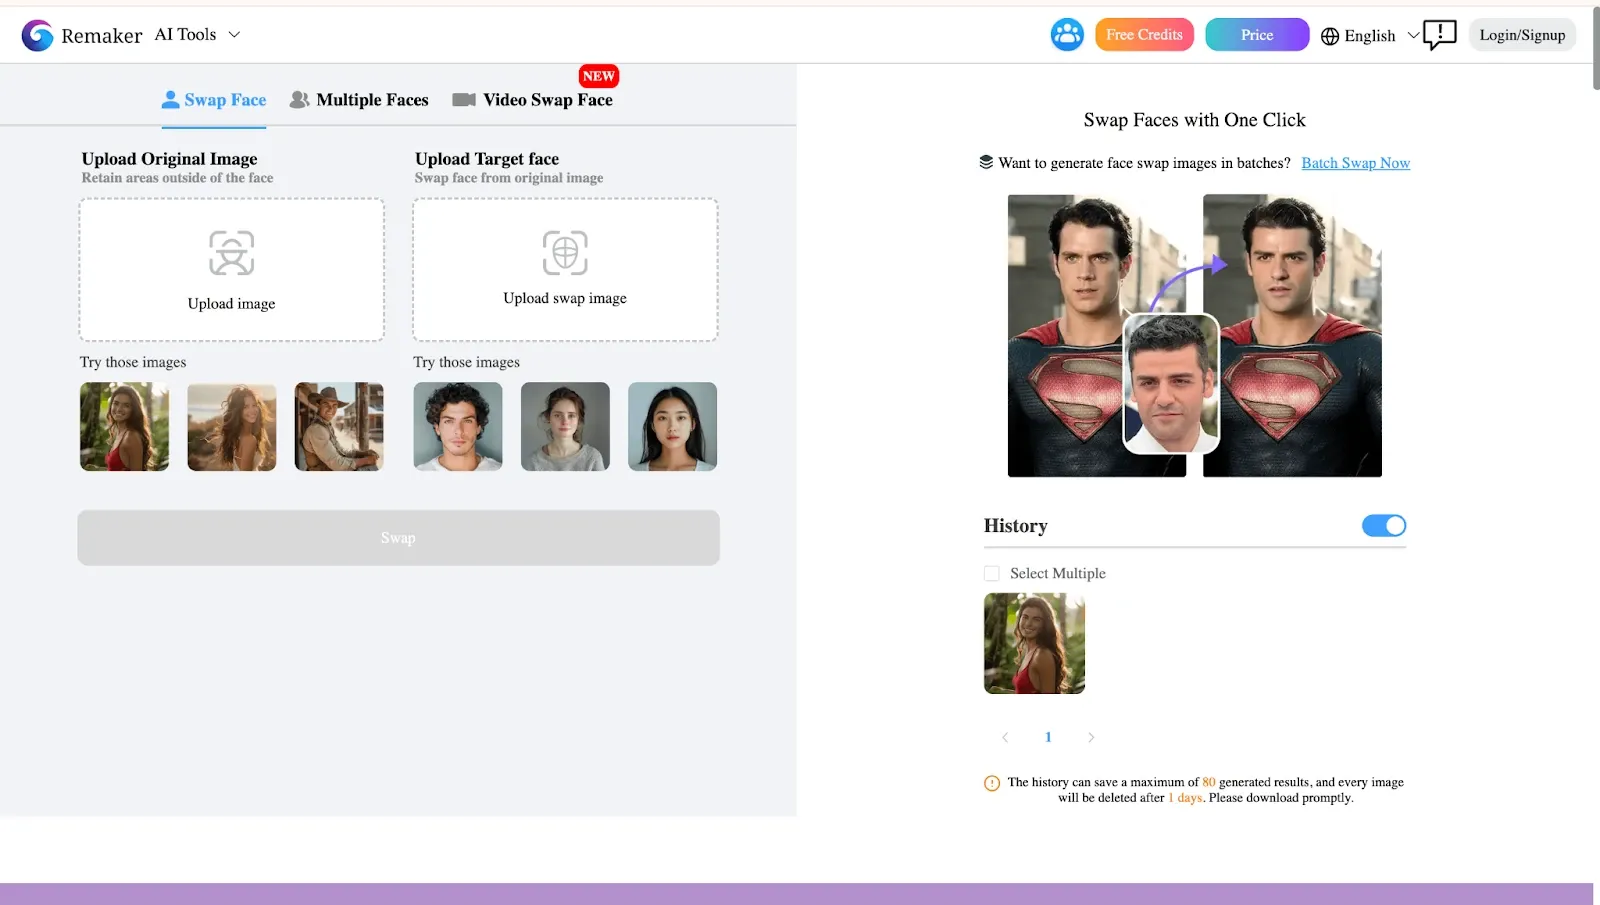Click the page vertical scrollbar
The image size is (1600, 905).
click(x=1596, y=50)
